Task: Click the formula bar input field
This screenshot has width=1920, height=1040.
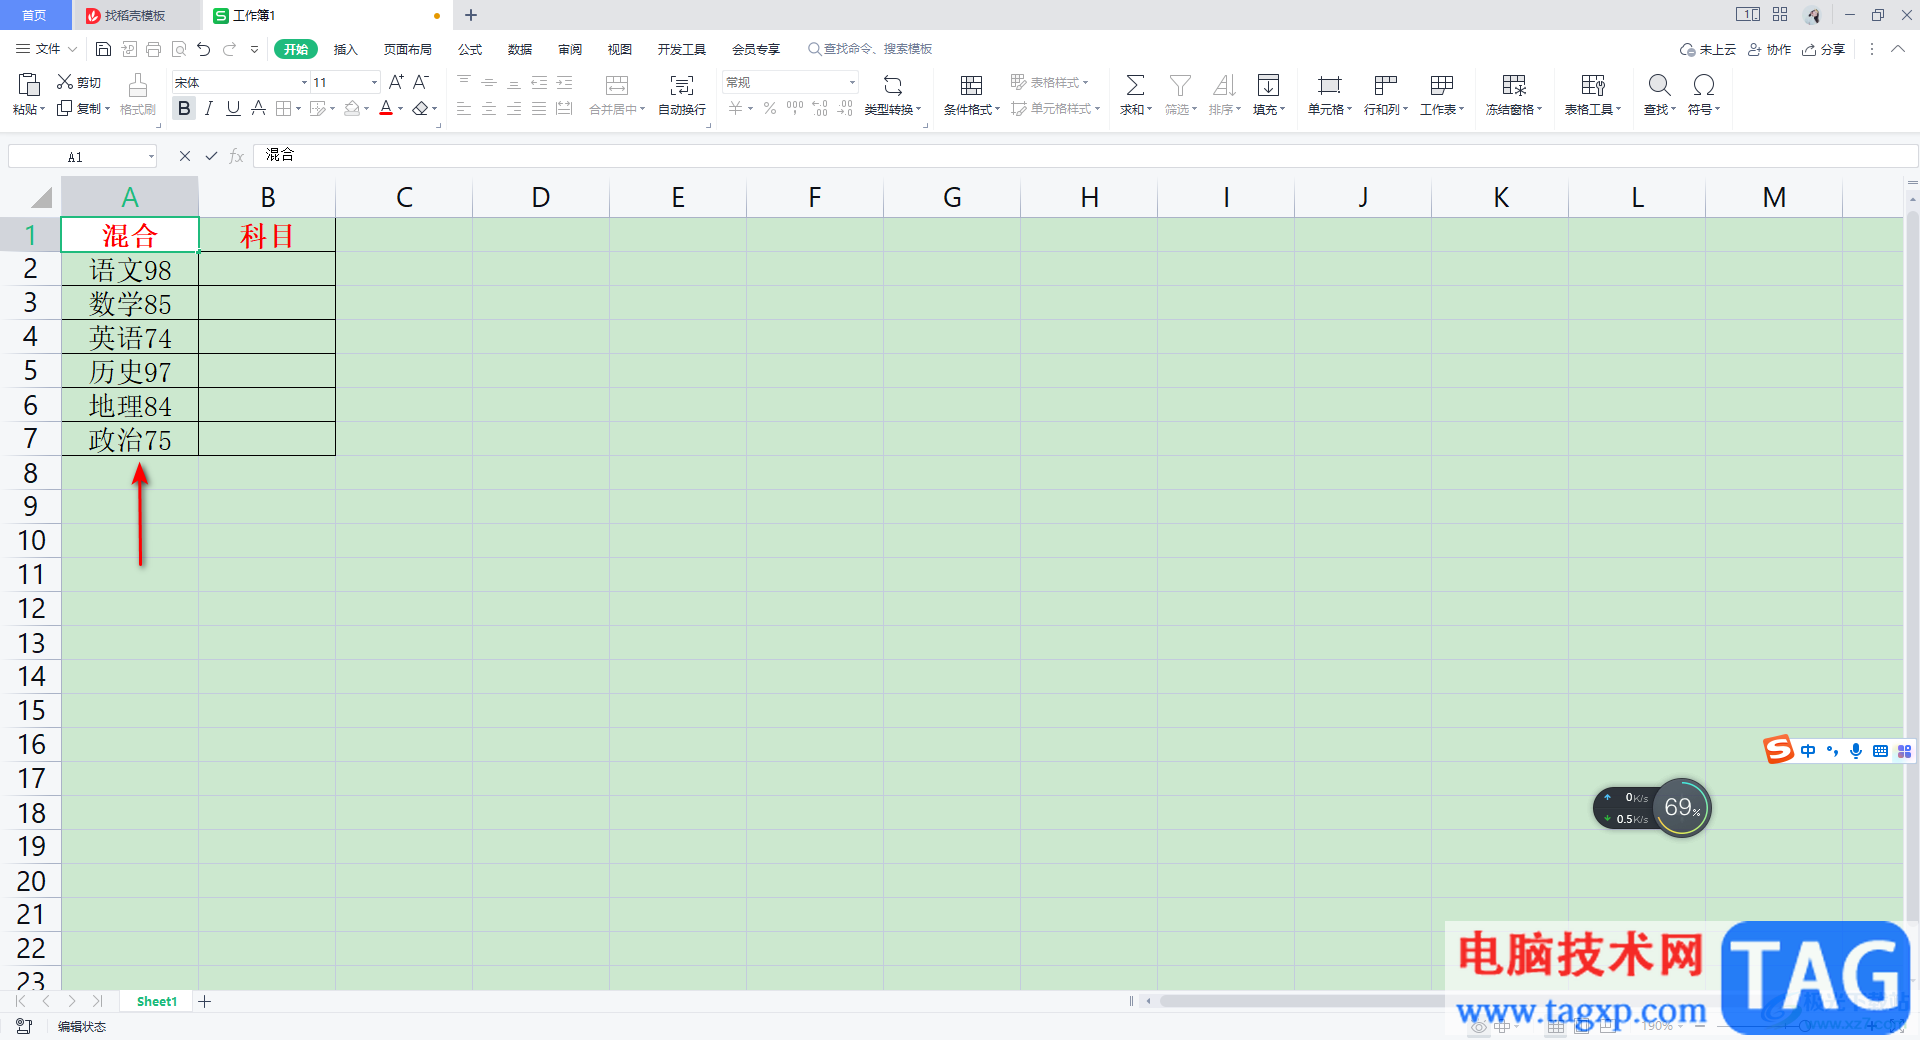Action: 1085,155
